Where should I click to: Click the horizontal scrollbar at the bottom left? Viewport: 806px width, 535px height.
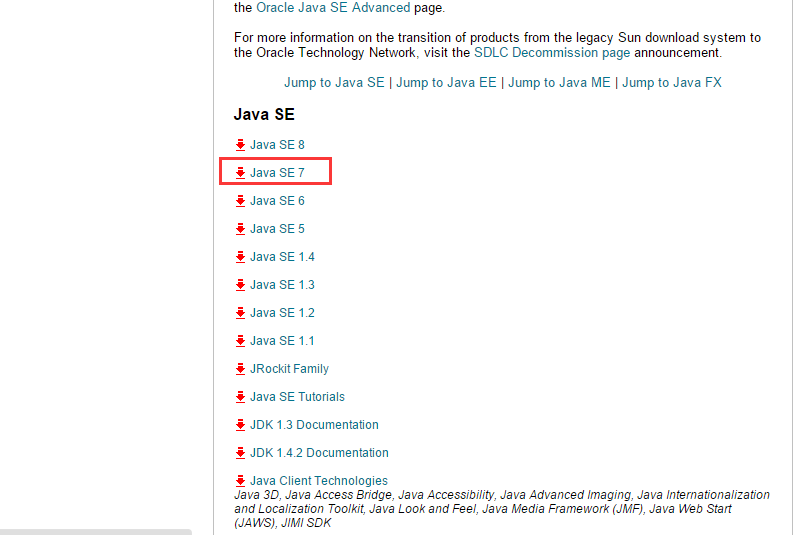96,532
